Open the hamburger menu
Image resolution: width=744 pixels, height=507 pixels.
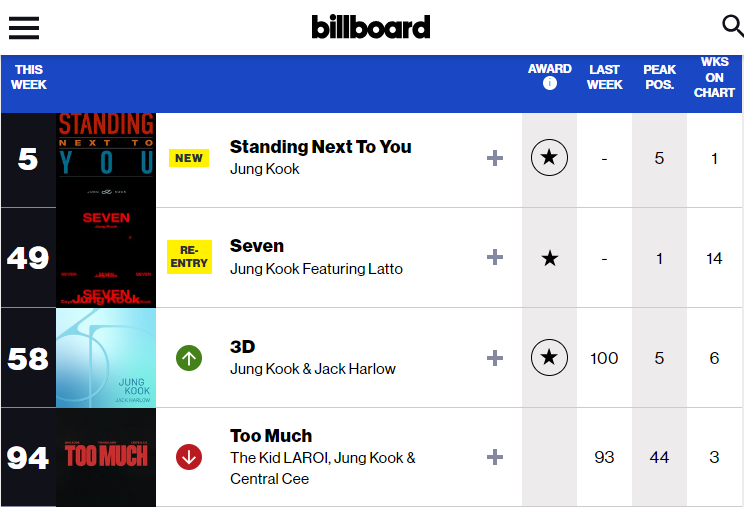pyautogui.click(x=24, y=27)
